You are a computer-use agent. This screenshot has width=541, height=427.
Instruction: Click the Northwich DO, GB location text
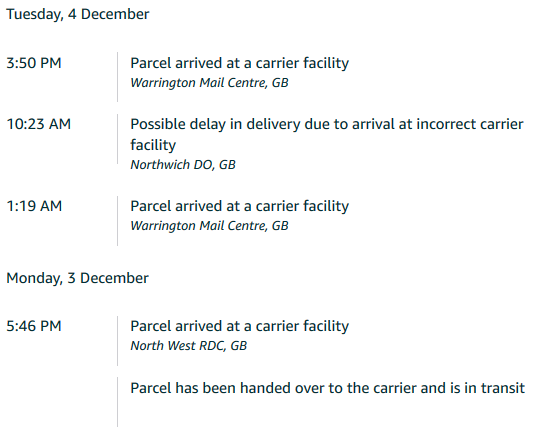pyautogui.click(x=183, y=165)
